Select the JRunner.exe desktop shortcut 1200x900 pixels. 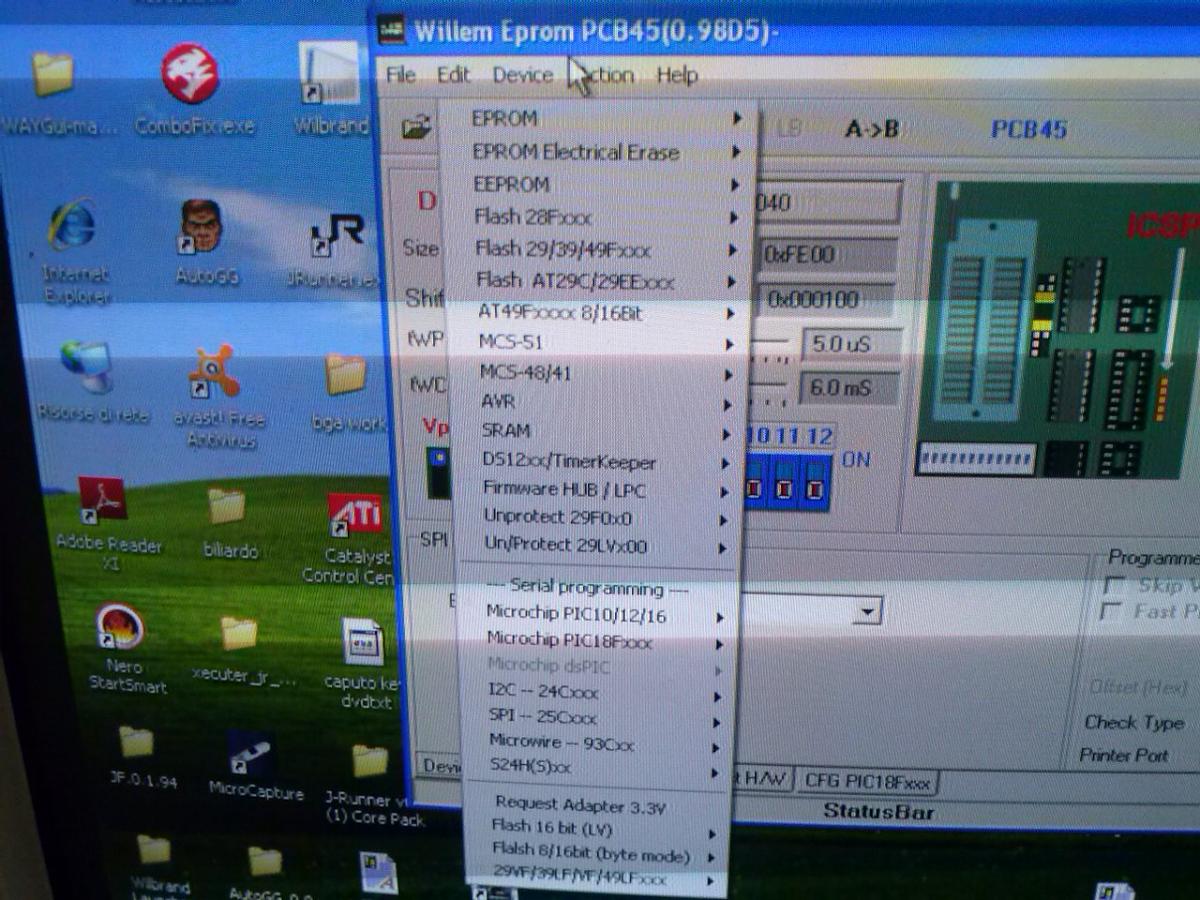click(335, 250)
